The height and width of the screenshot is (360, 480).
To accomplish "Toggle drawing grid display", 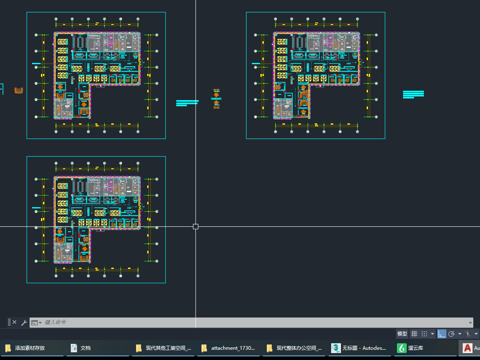I will tap(414, 334).
